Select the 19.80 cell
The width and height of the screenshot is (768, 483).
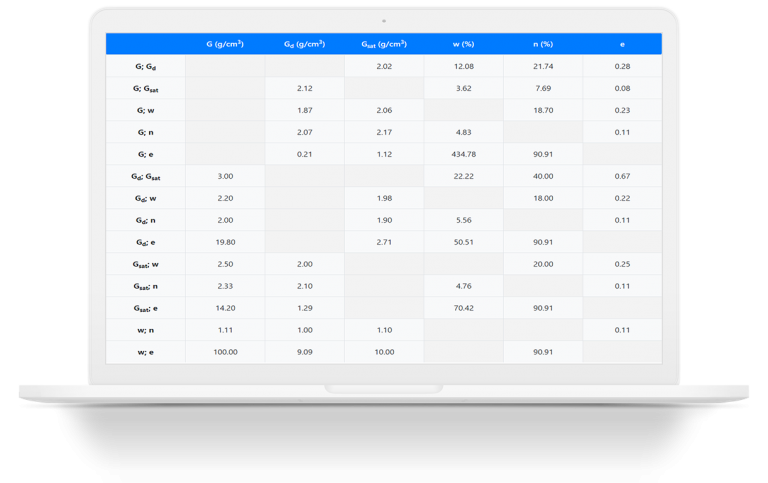[x=224, y=242]
